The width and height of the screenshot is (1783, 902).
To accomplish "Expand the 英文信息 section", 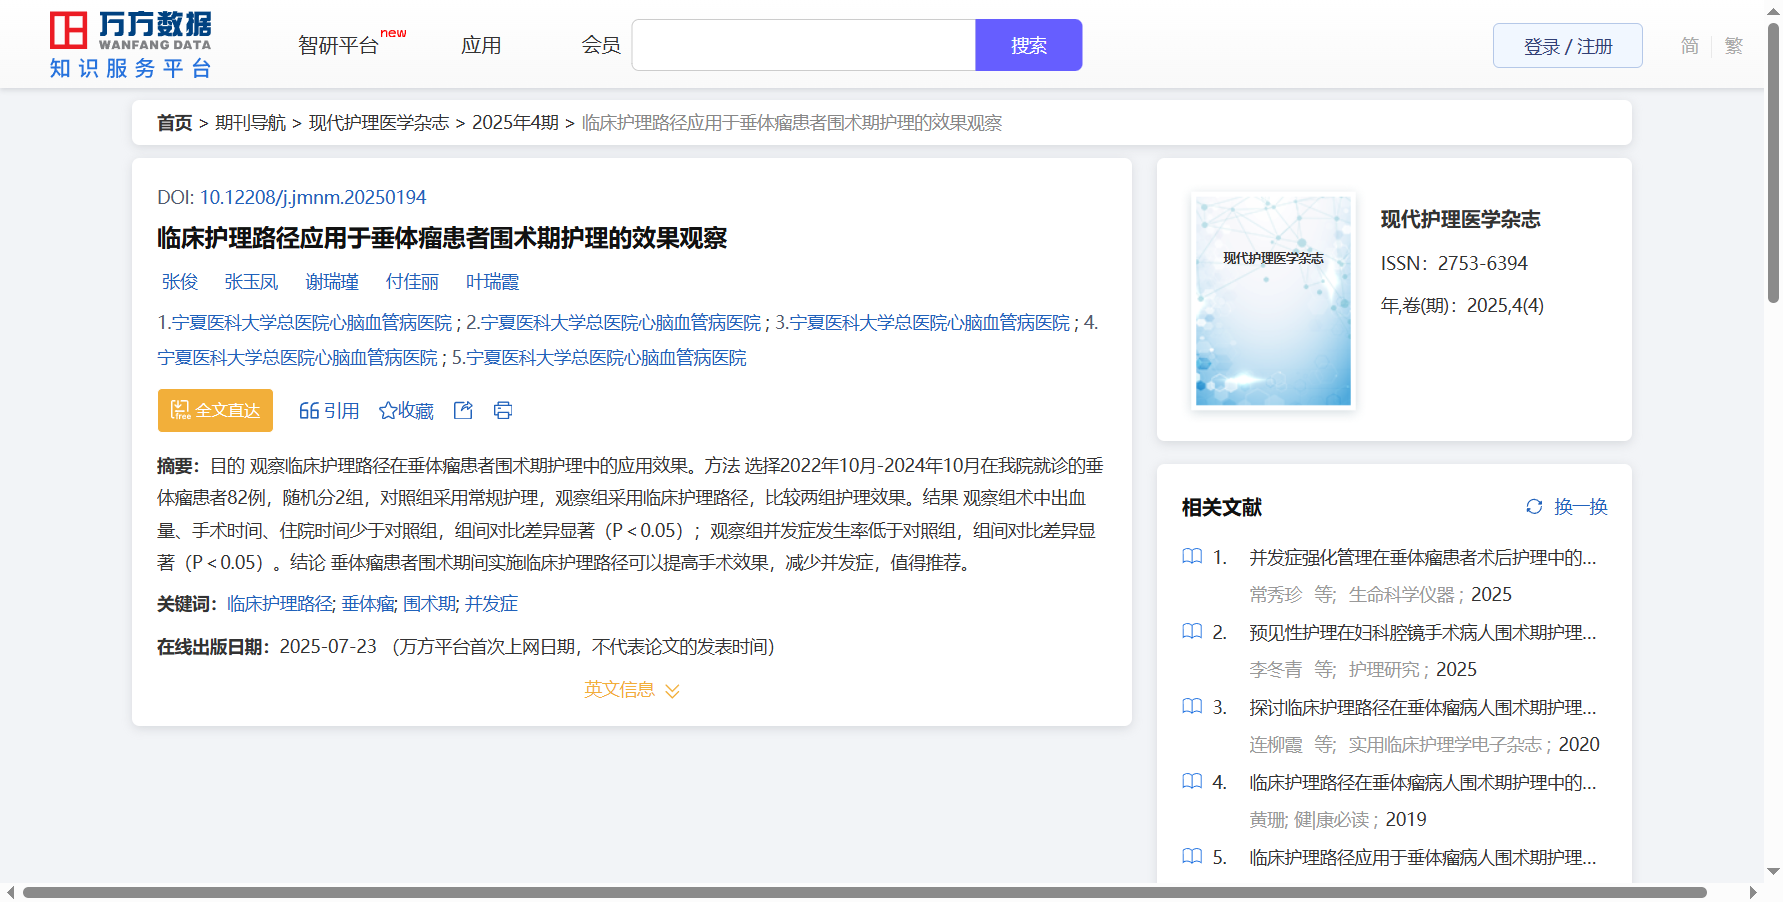I will point(632,690).
